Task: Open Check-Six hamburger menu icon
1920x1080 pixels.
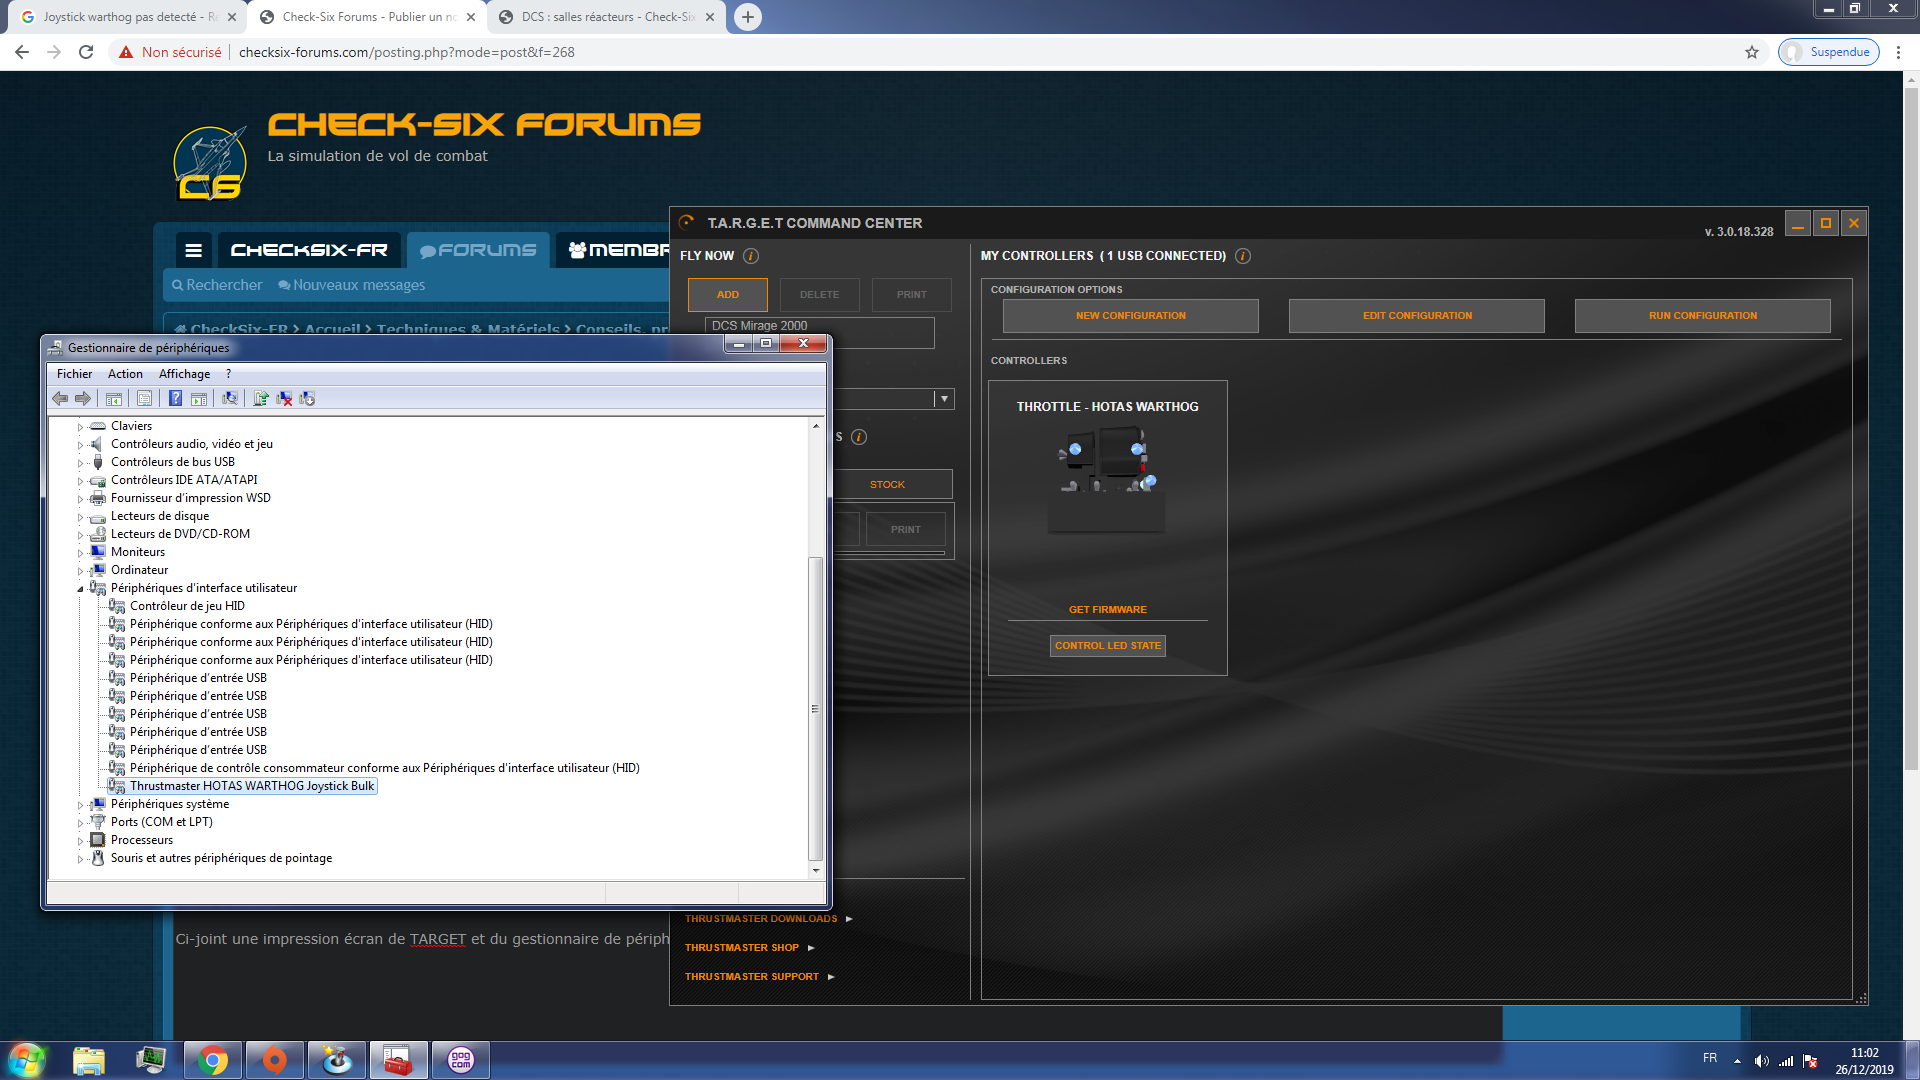Action: click(194, 250)
